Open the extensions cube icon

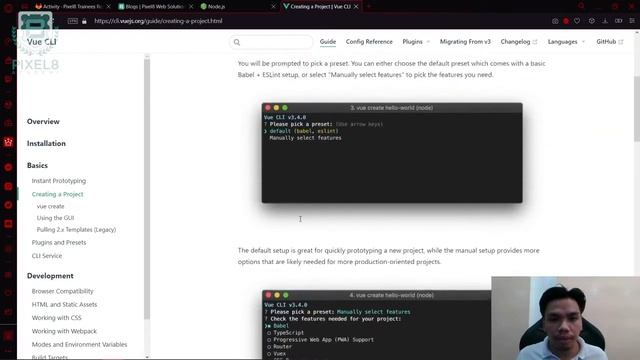point(591,21)
